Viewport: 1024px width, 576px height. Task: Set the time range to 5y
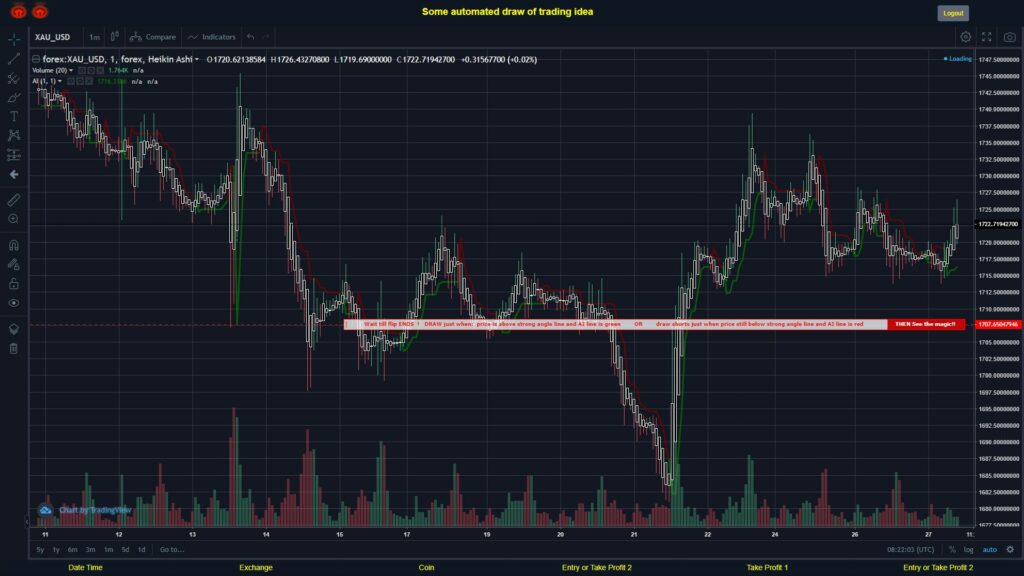[x=40, y=550]
